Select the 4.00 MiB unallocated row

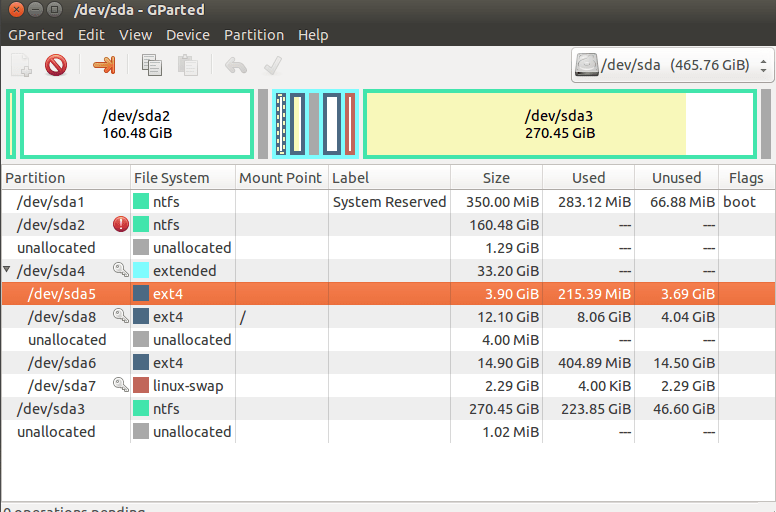(388, 339)
